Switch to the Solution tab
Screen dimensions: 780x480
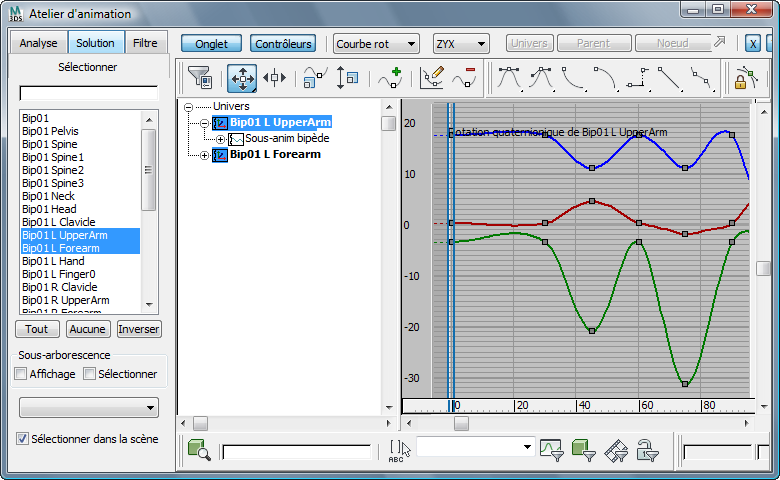[96, 43]
